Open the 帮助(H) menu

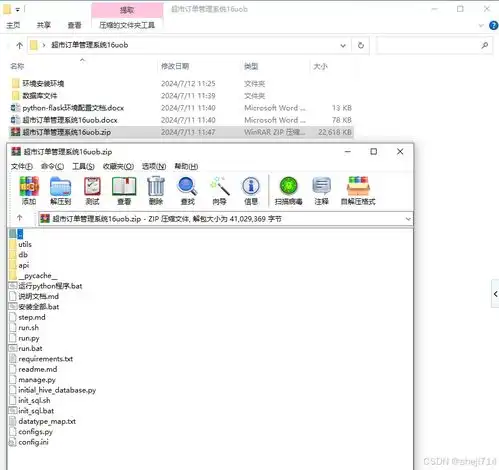pos(186,166)
